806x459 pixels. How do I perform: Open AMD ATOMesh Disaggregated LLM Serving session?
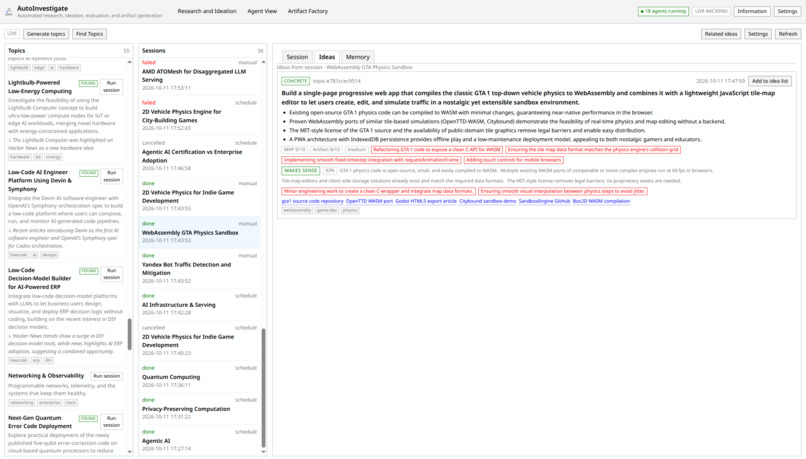199,75
